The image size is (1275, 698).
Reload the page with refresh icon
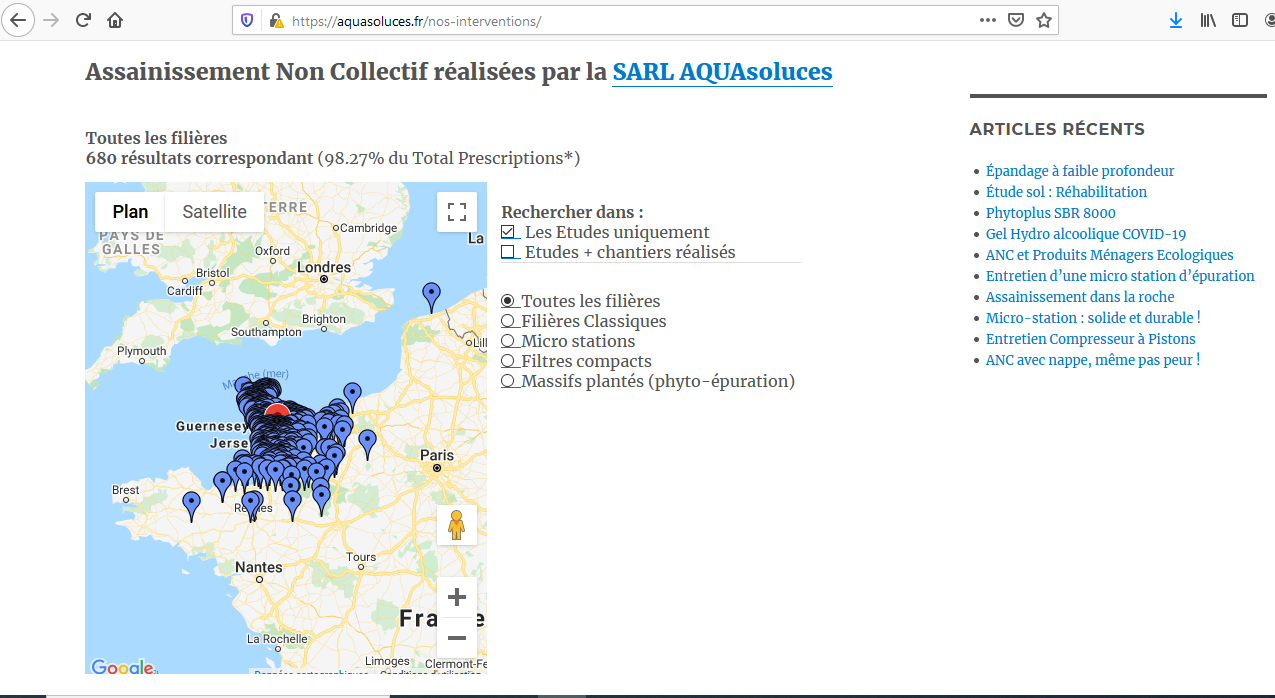[x=84, y=20]
